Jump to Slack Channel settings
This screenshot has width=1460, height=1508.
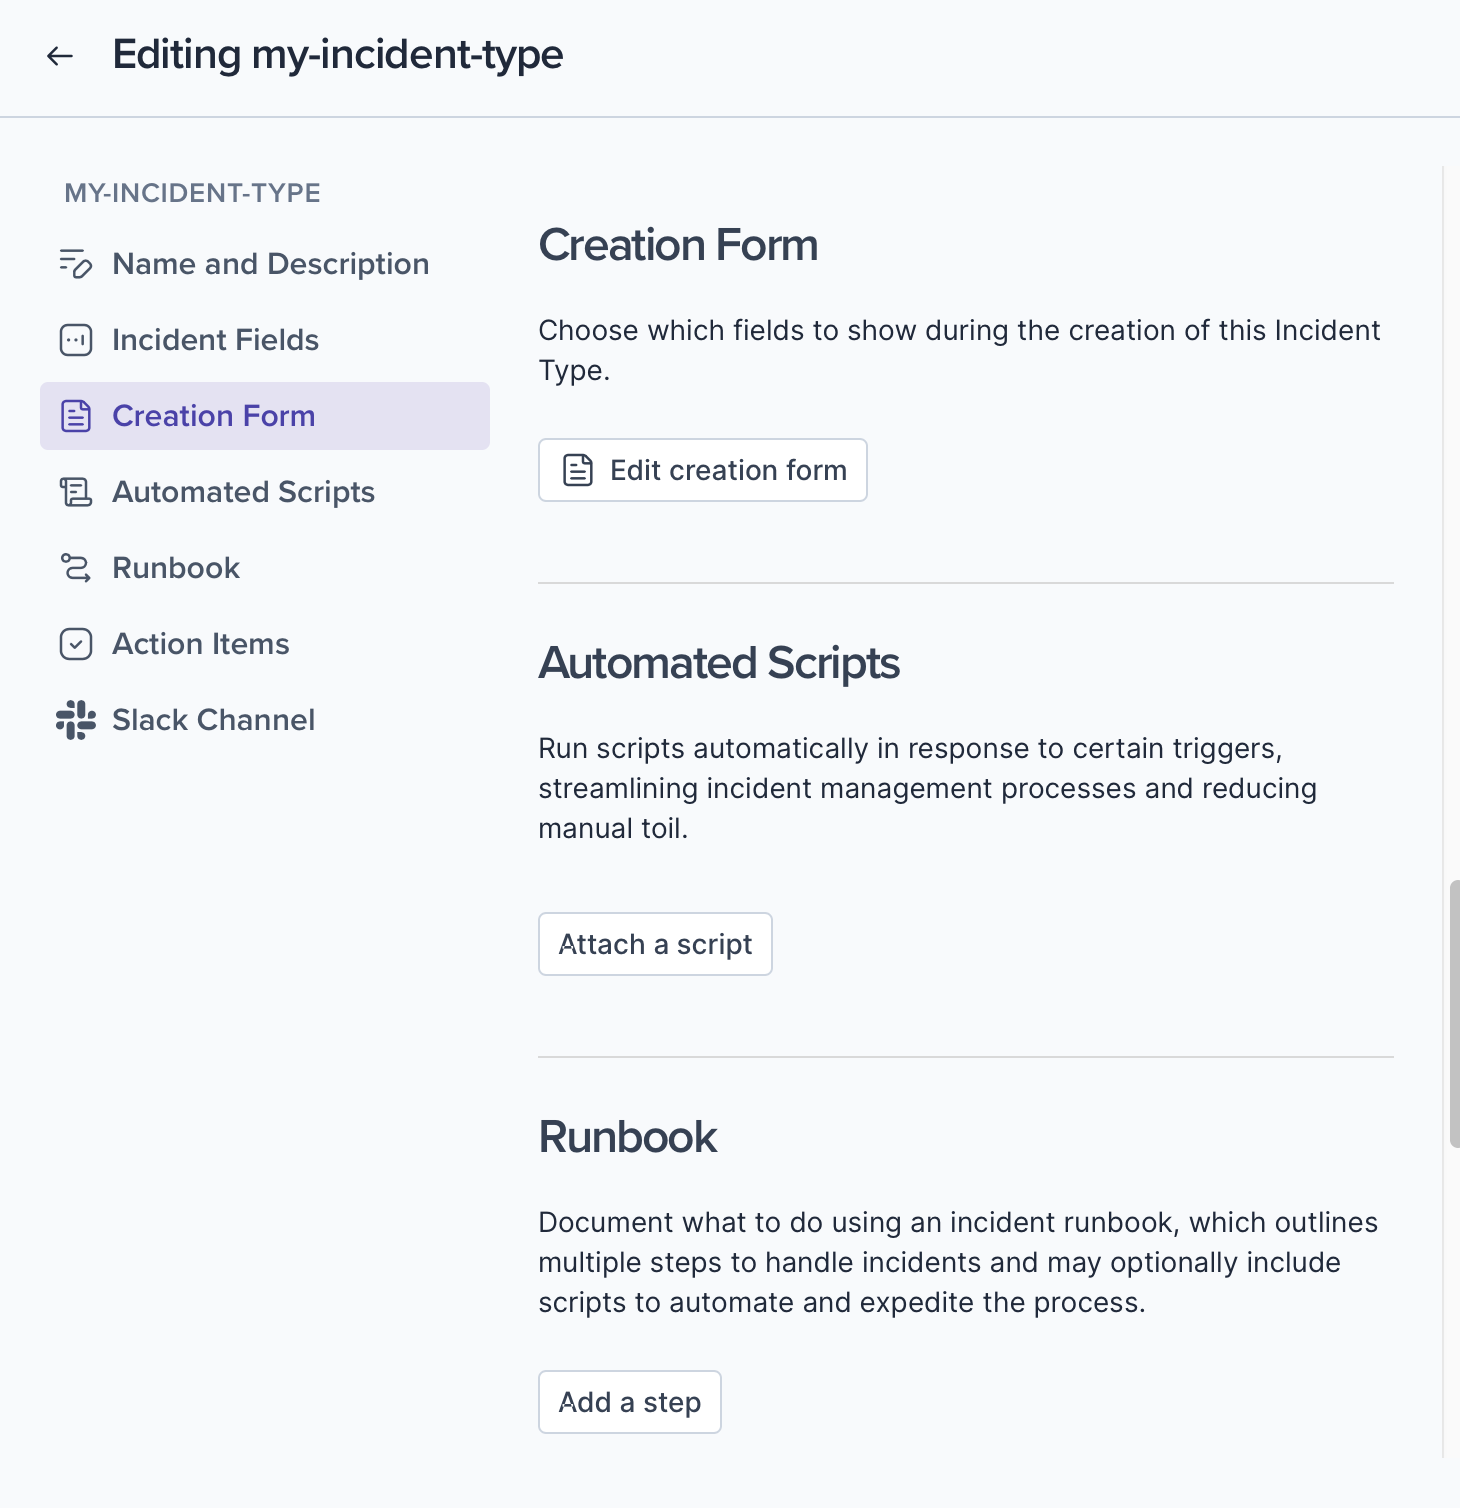[x=213, y=720]
